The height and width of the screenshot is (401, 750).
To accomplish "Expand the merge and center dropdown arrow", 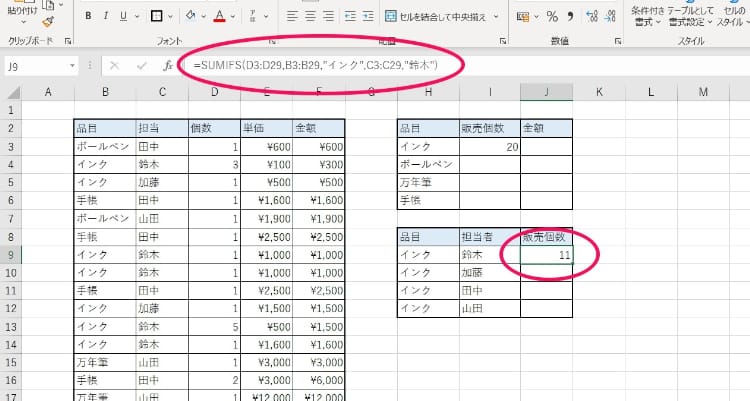I will [x=494, y=16].
